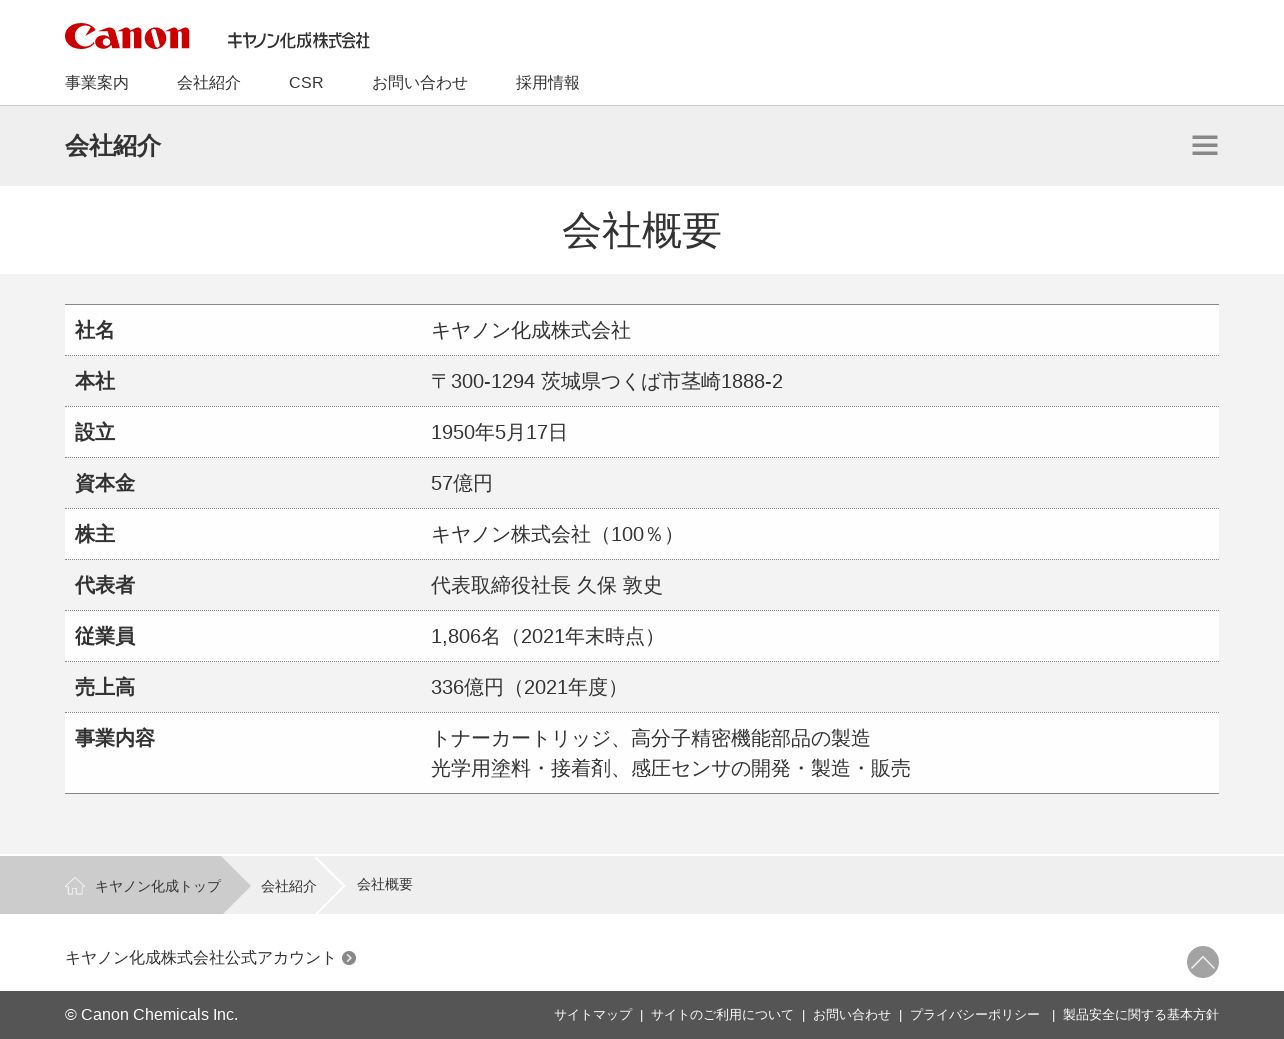This screenshot has height=1039, width=1284.
Task: Click the 社名 row label
Action: [95, 330]
